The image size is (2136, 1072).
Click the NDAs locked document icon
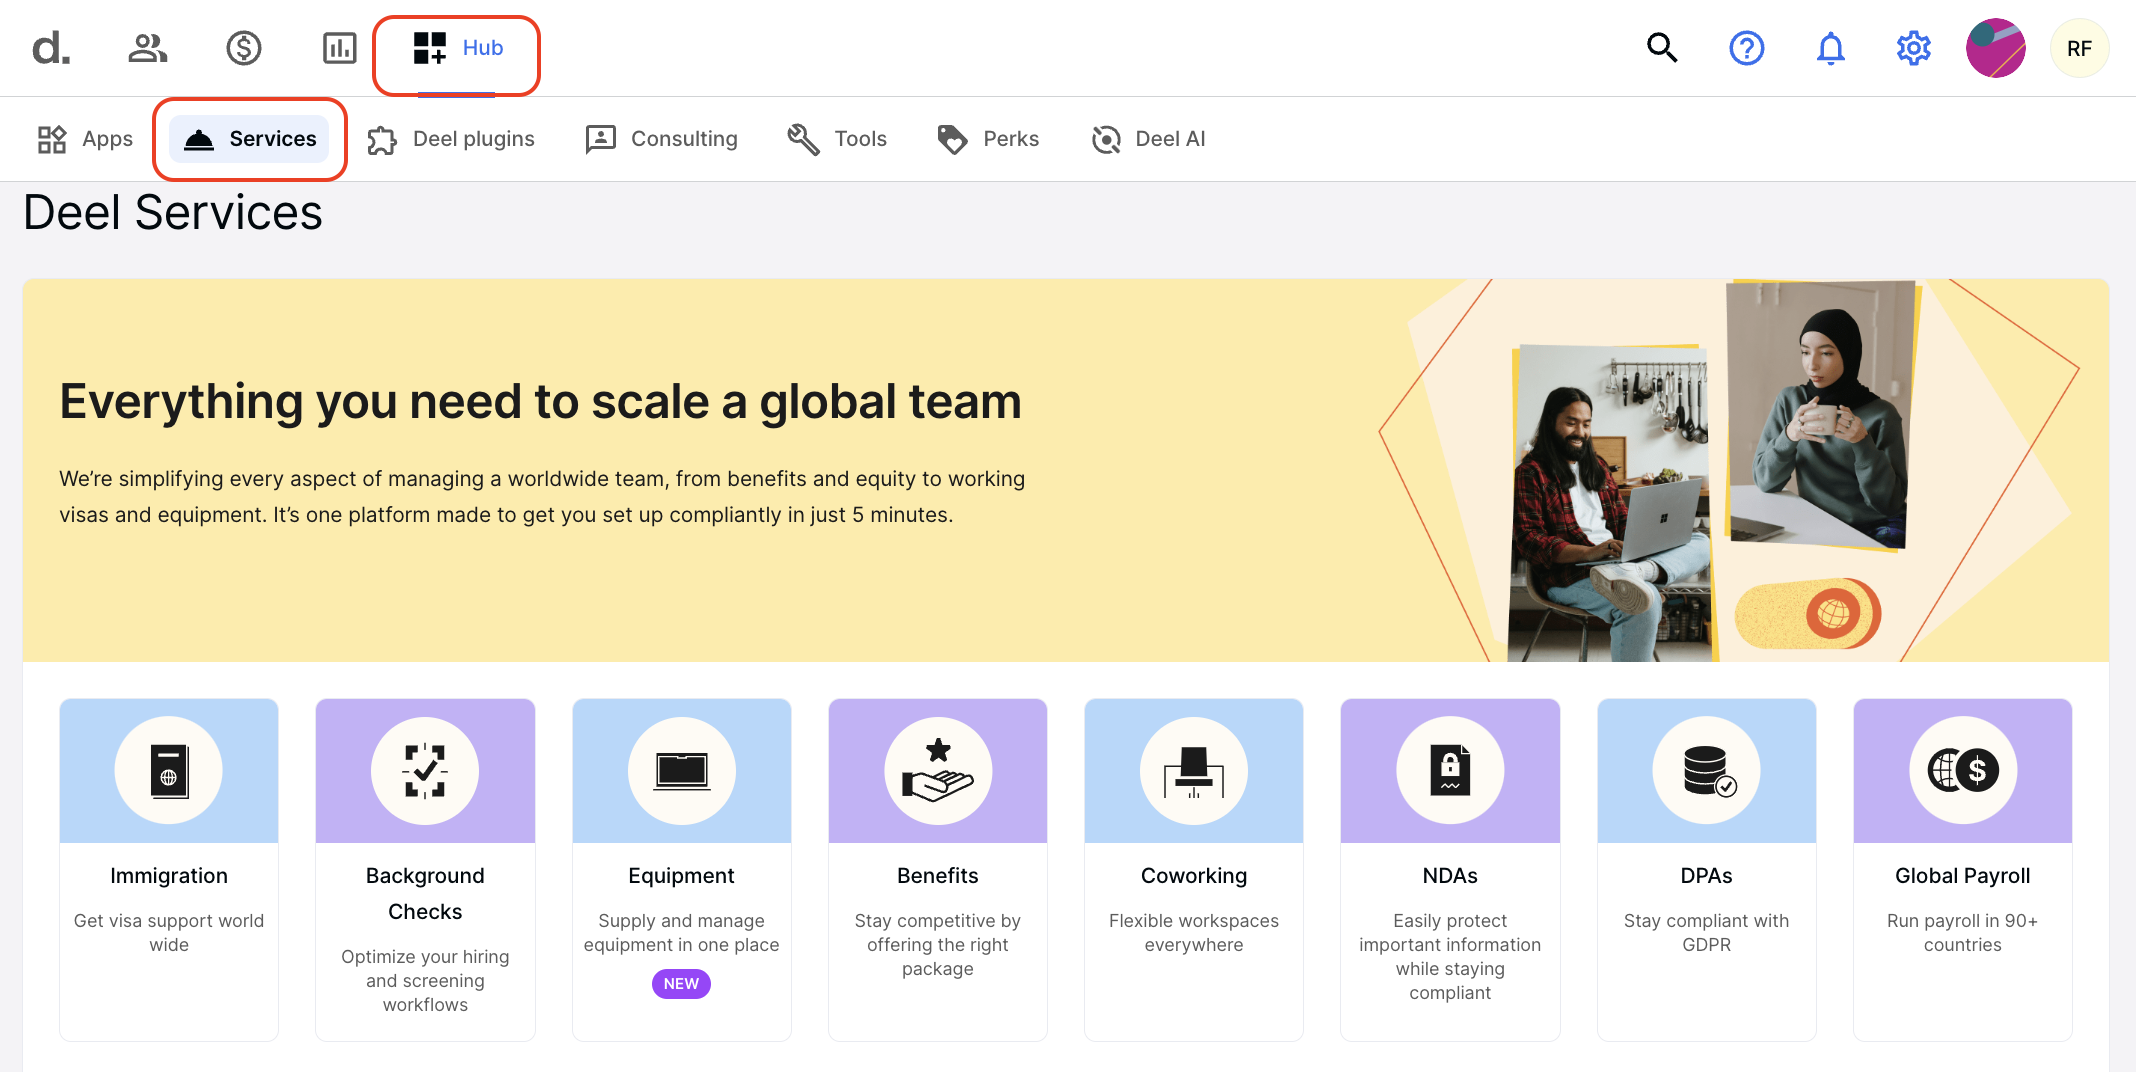tap(1450, 771)
